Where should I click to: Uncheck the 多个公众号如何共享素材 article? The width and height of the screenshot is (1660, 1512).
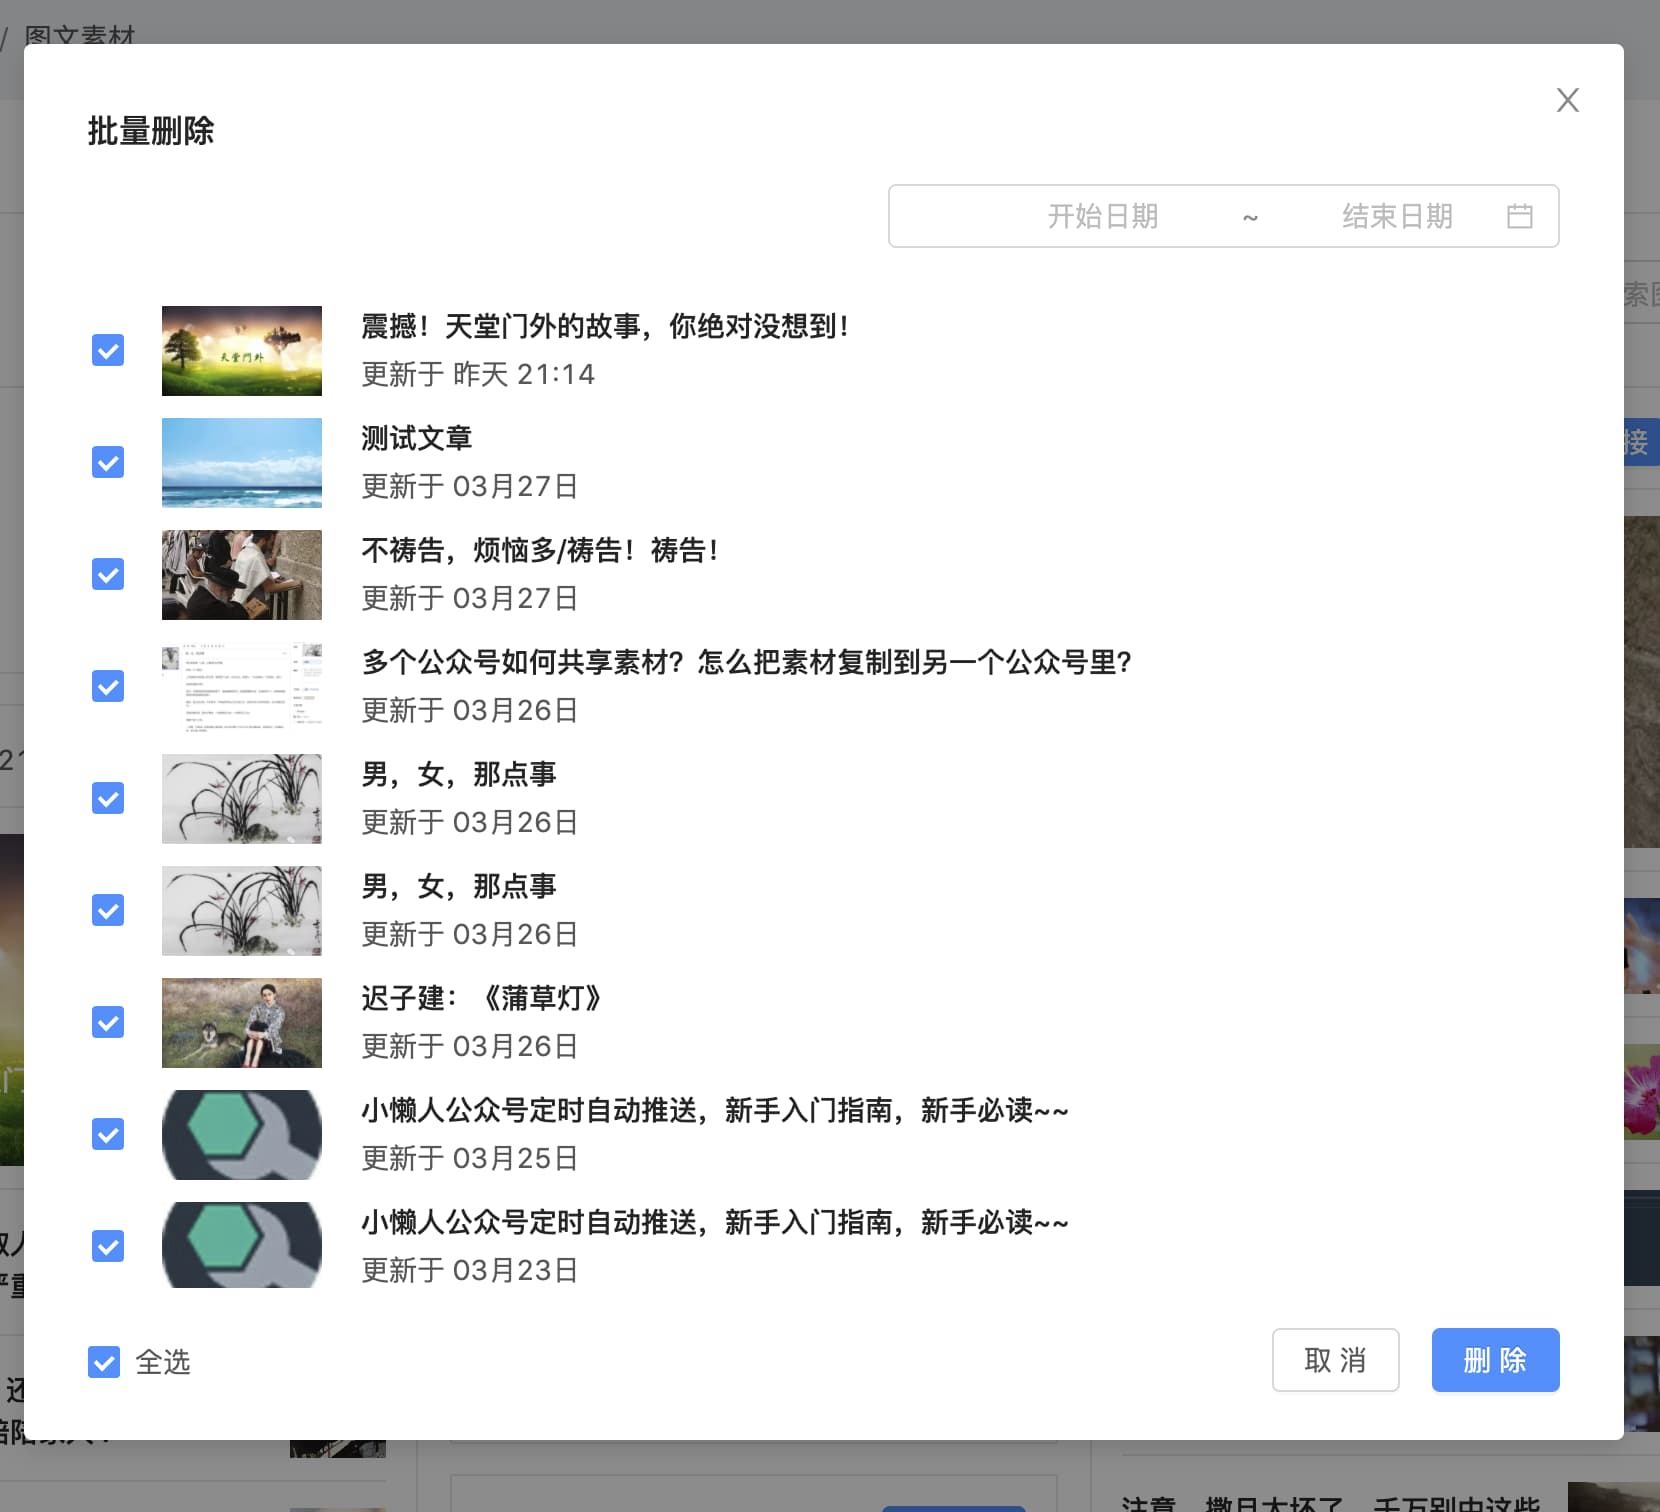click(x=107, y=687)
